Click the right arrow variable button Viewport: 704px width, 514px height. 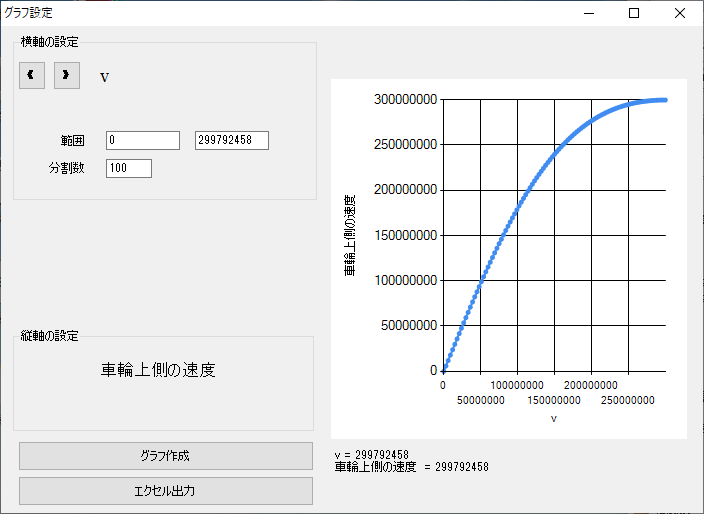point(67,75)
